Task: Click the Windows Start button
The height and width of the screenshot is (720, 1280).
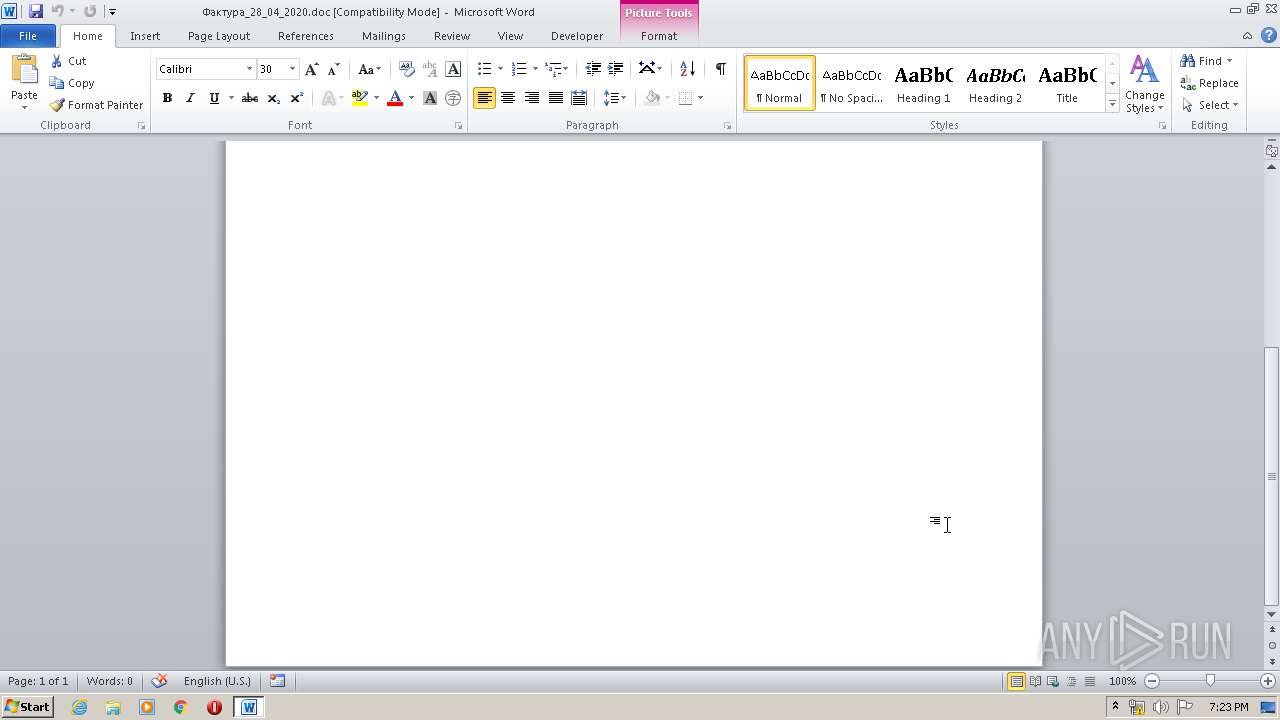Action: point(28,707)
